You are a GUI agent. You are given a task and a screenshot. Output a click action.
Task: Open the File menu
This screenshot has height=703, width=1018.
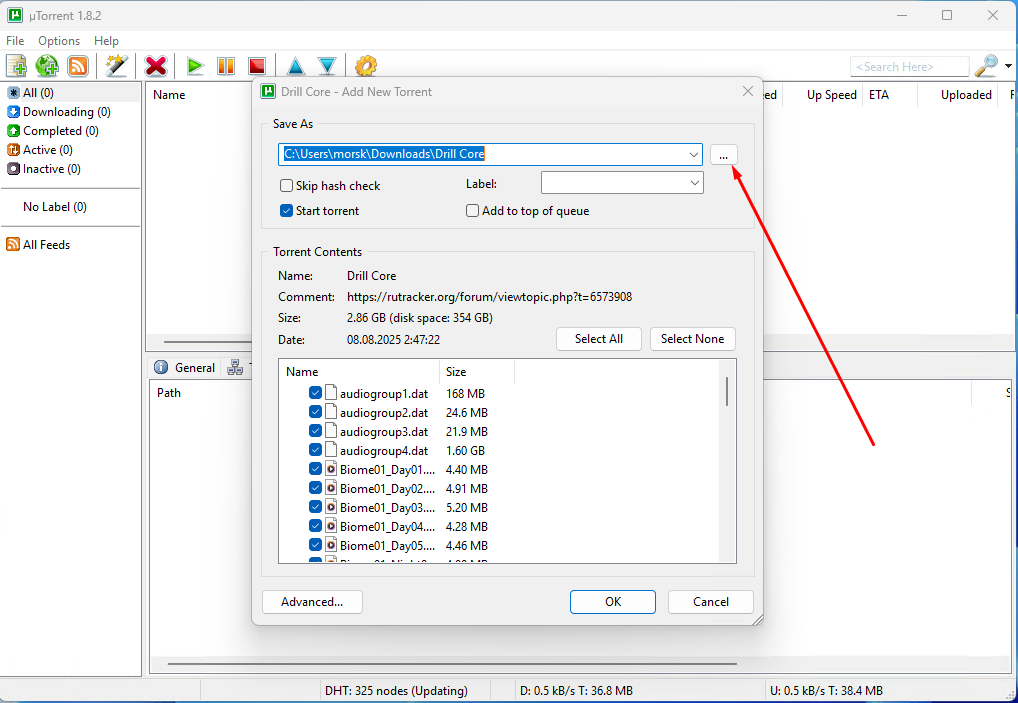(15, 40)
